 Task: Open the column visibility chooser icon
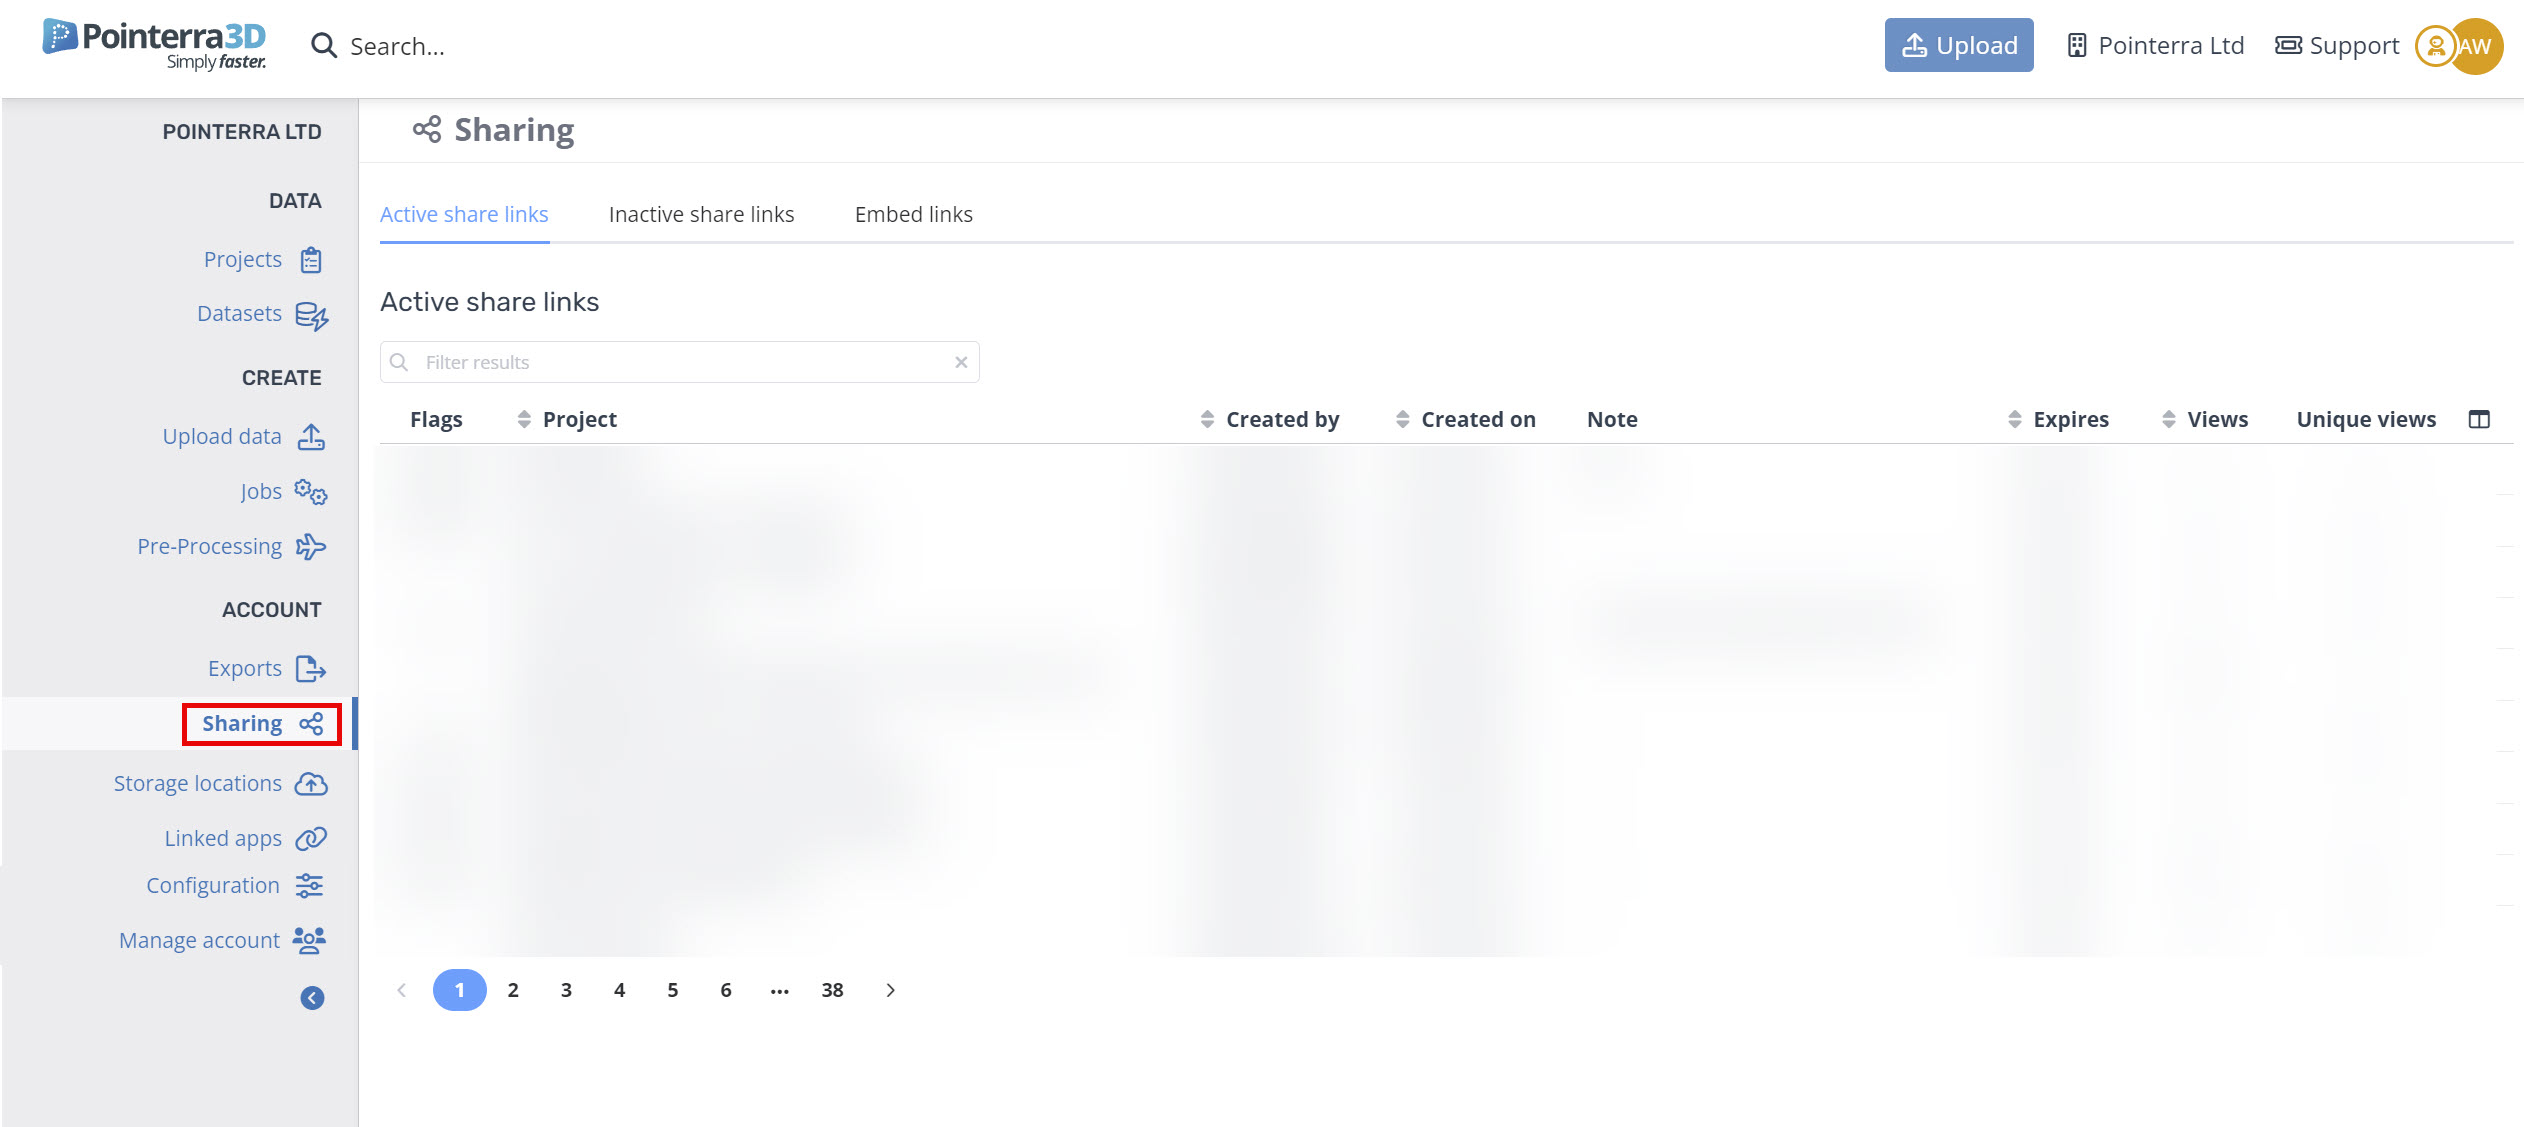tap(2479, 420)
